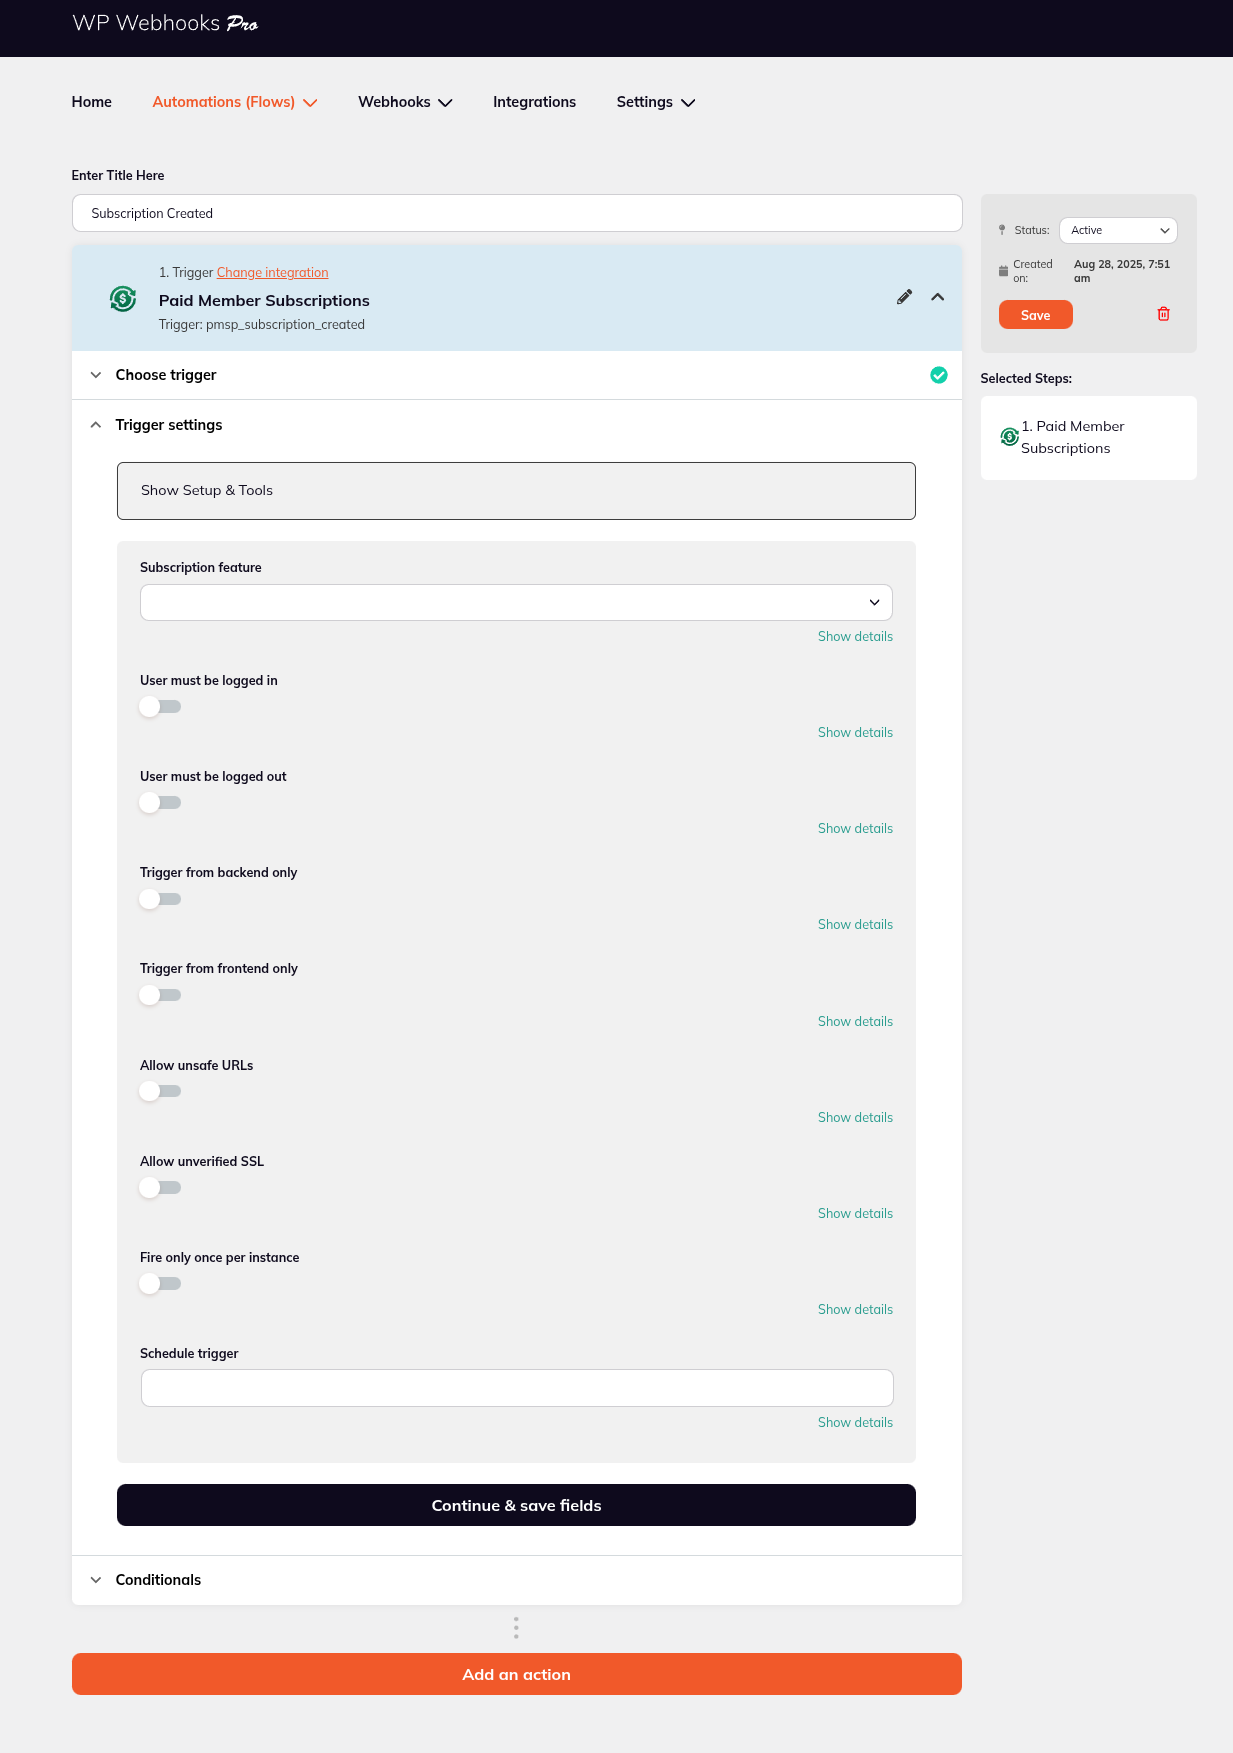Click the three-dot connector below the trigger card
This screenshot has width=1233, height=1753.
[x=516, y=1628]
